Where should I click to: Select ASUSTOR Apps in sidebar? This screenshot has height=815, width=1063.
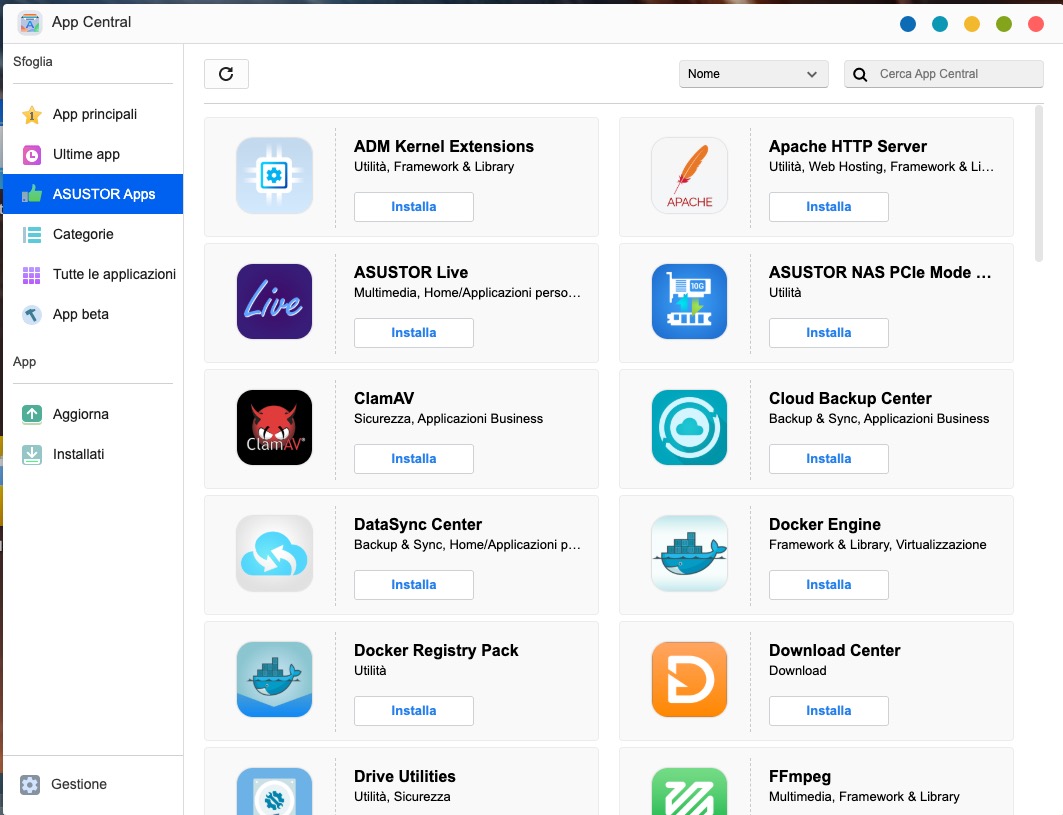coord(93,195)
